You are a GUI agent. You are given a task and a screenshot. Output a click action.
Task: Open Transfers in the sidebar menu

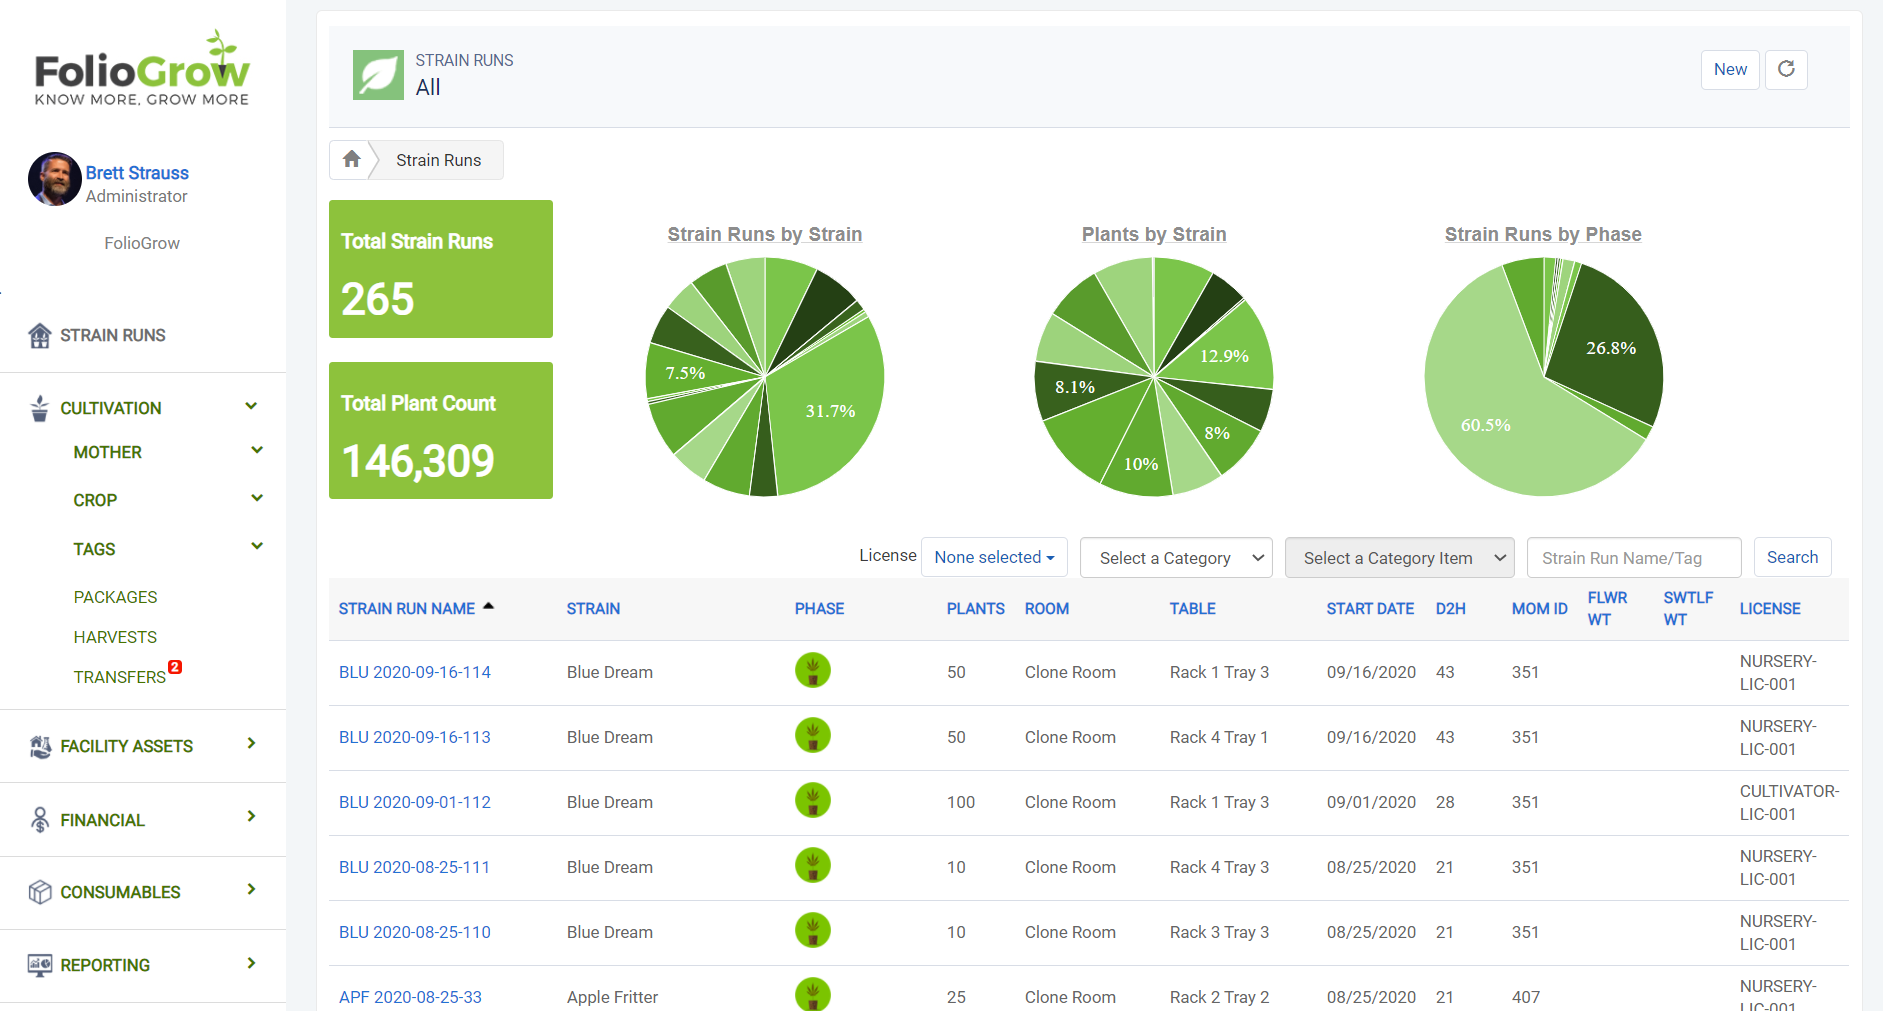point(119,677)
